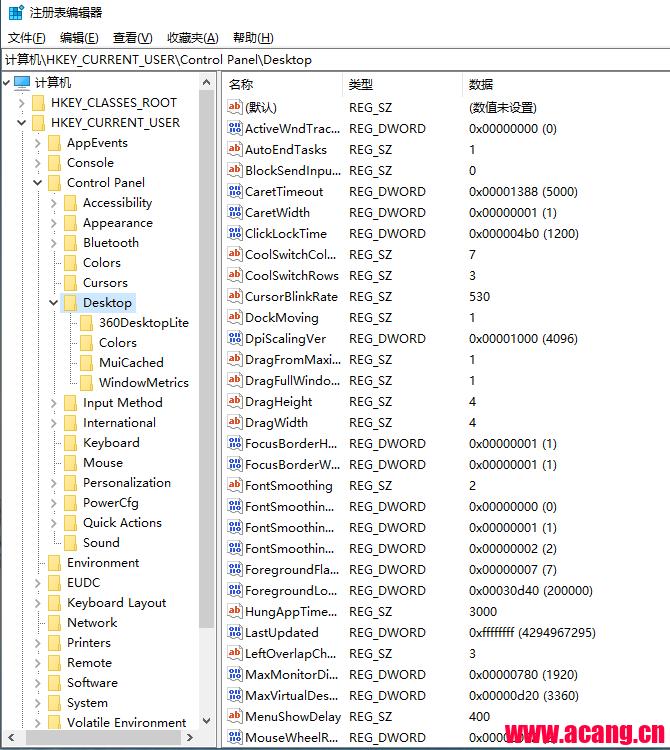Click the Sound key folder icon
This screenshot has height=750, width=670.
pyautogui.click(x=70, y=543)
